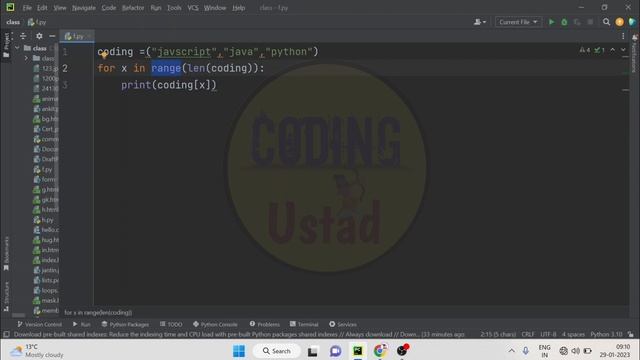Select f.py in the project tree

pos(43,169)
